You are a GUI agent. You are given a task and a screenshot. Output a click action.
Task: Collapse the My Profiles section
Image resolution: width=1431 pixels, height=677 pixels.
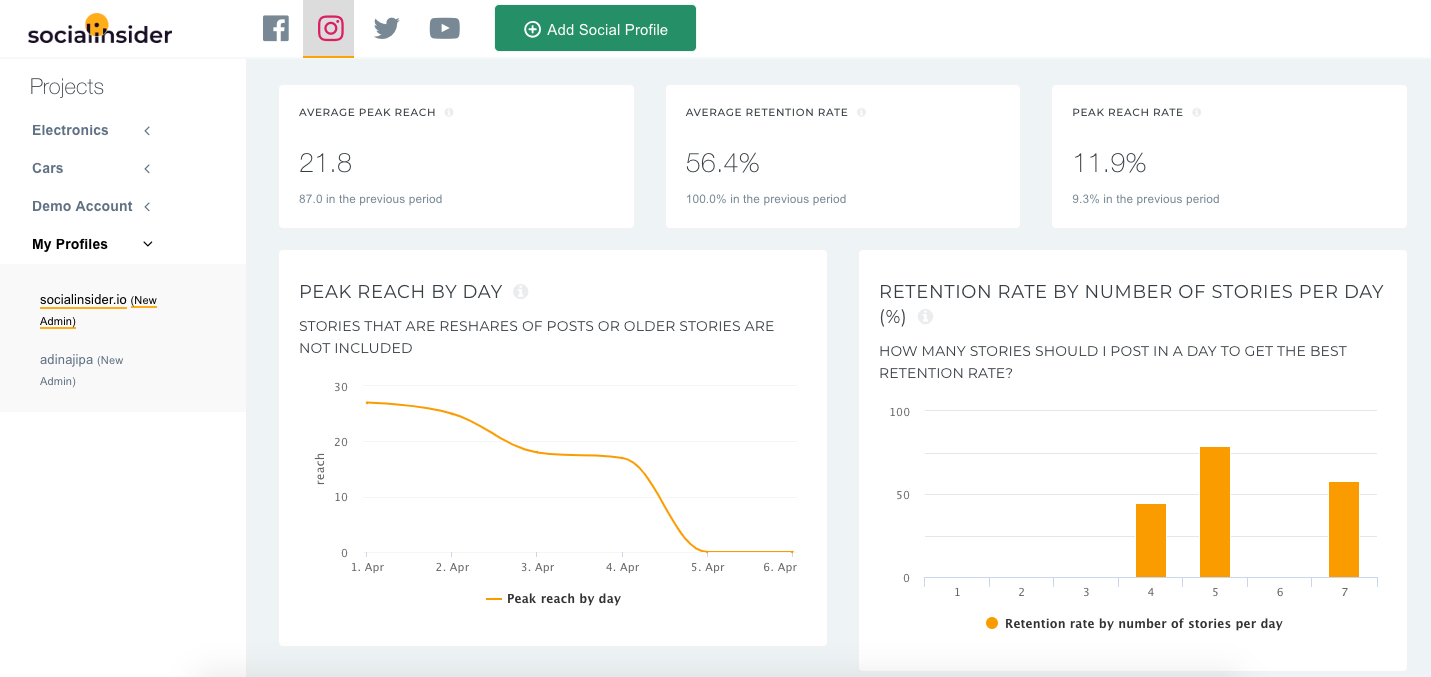pos(92,244)
